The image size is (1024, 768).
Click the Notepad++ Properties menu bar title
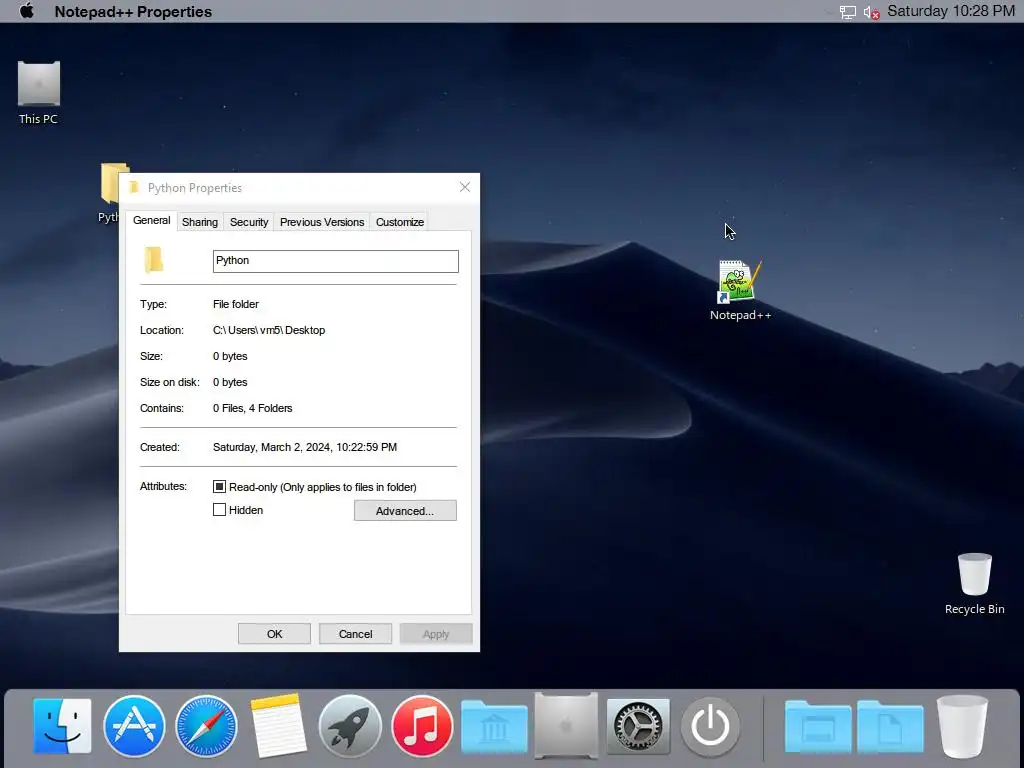pos(133,12)
